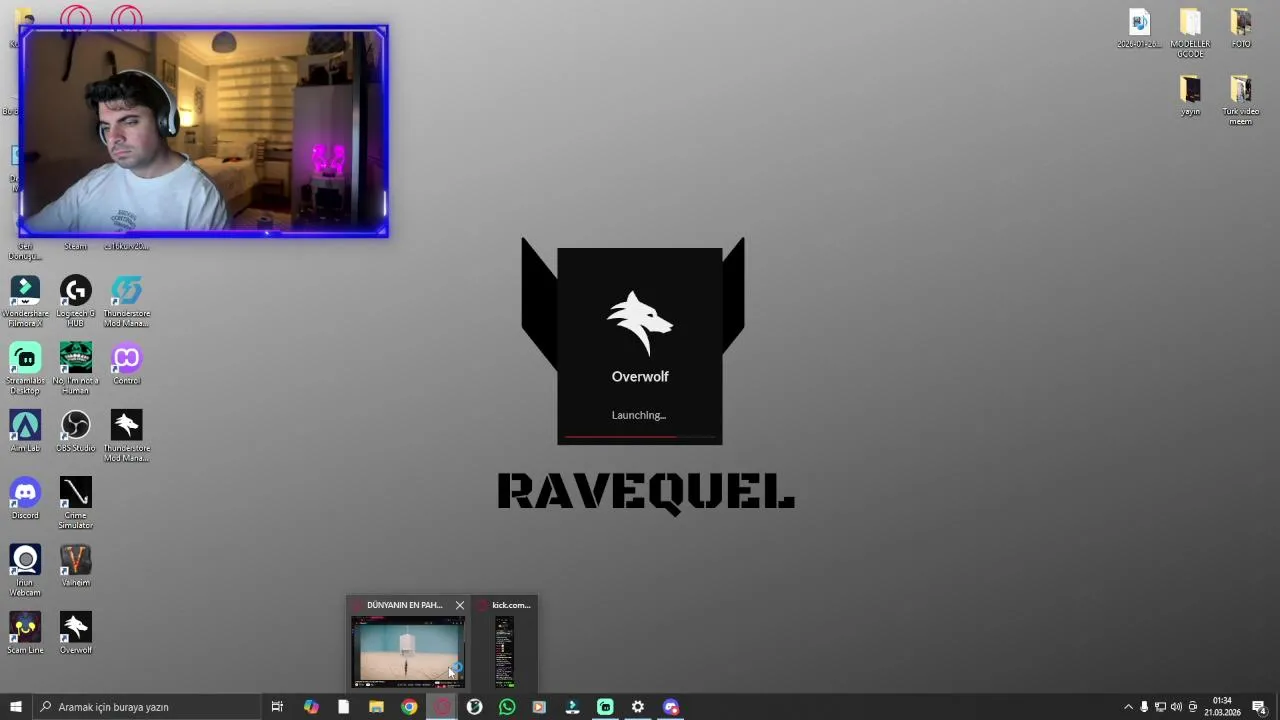Open Iriun Webcam desktop shortcut

click(25, 570)
